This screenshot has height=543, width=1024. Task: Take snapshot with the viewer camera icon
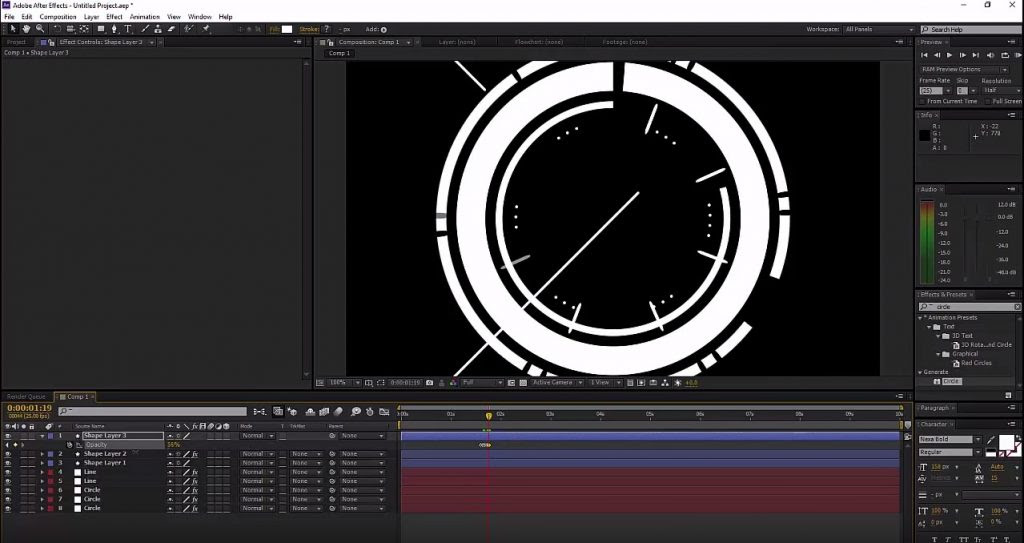click(429, 383)
